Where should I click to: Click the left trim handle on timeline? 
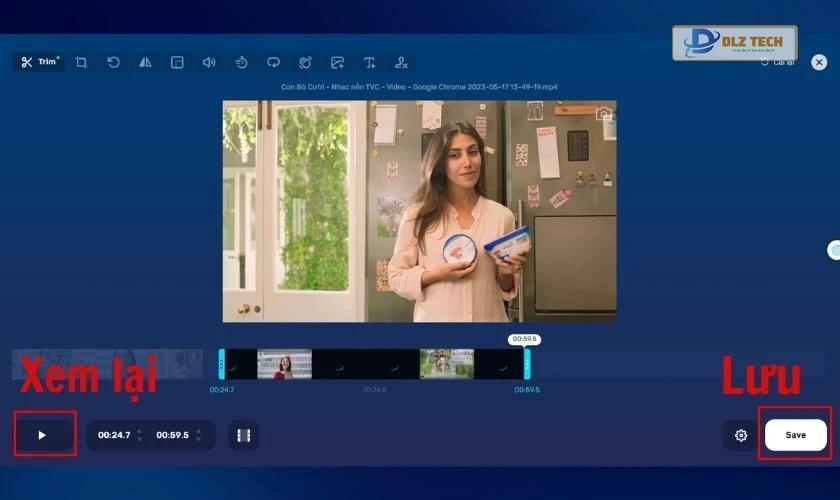[x=222, y=364]
